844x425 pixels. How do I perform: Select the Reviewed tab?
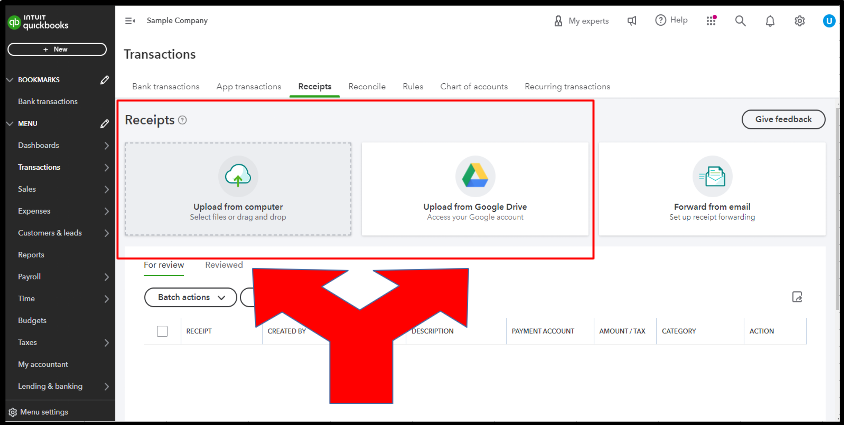(x=224, y=265)
